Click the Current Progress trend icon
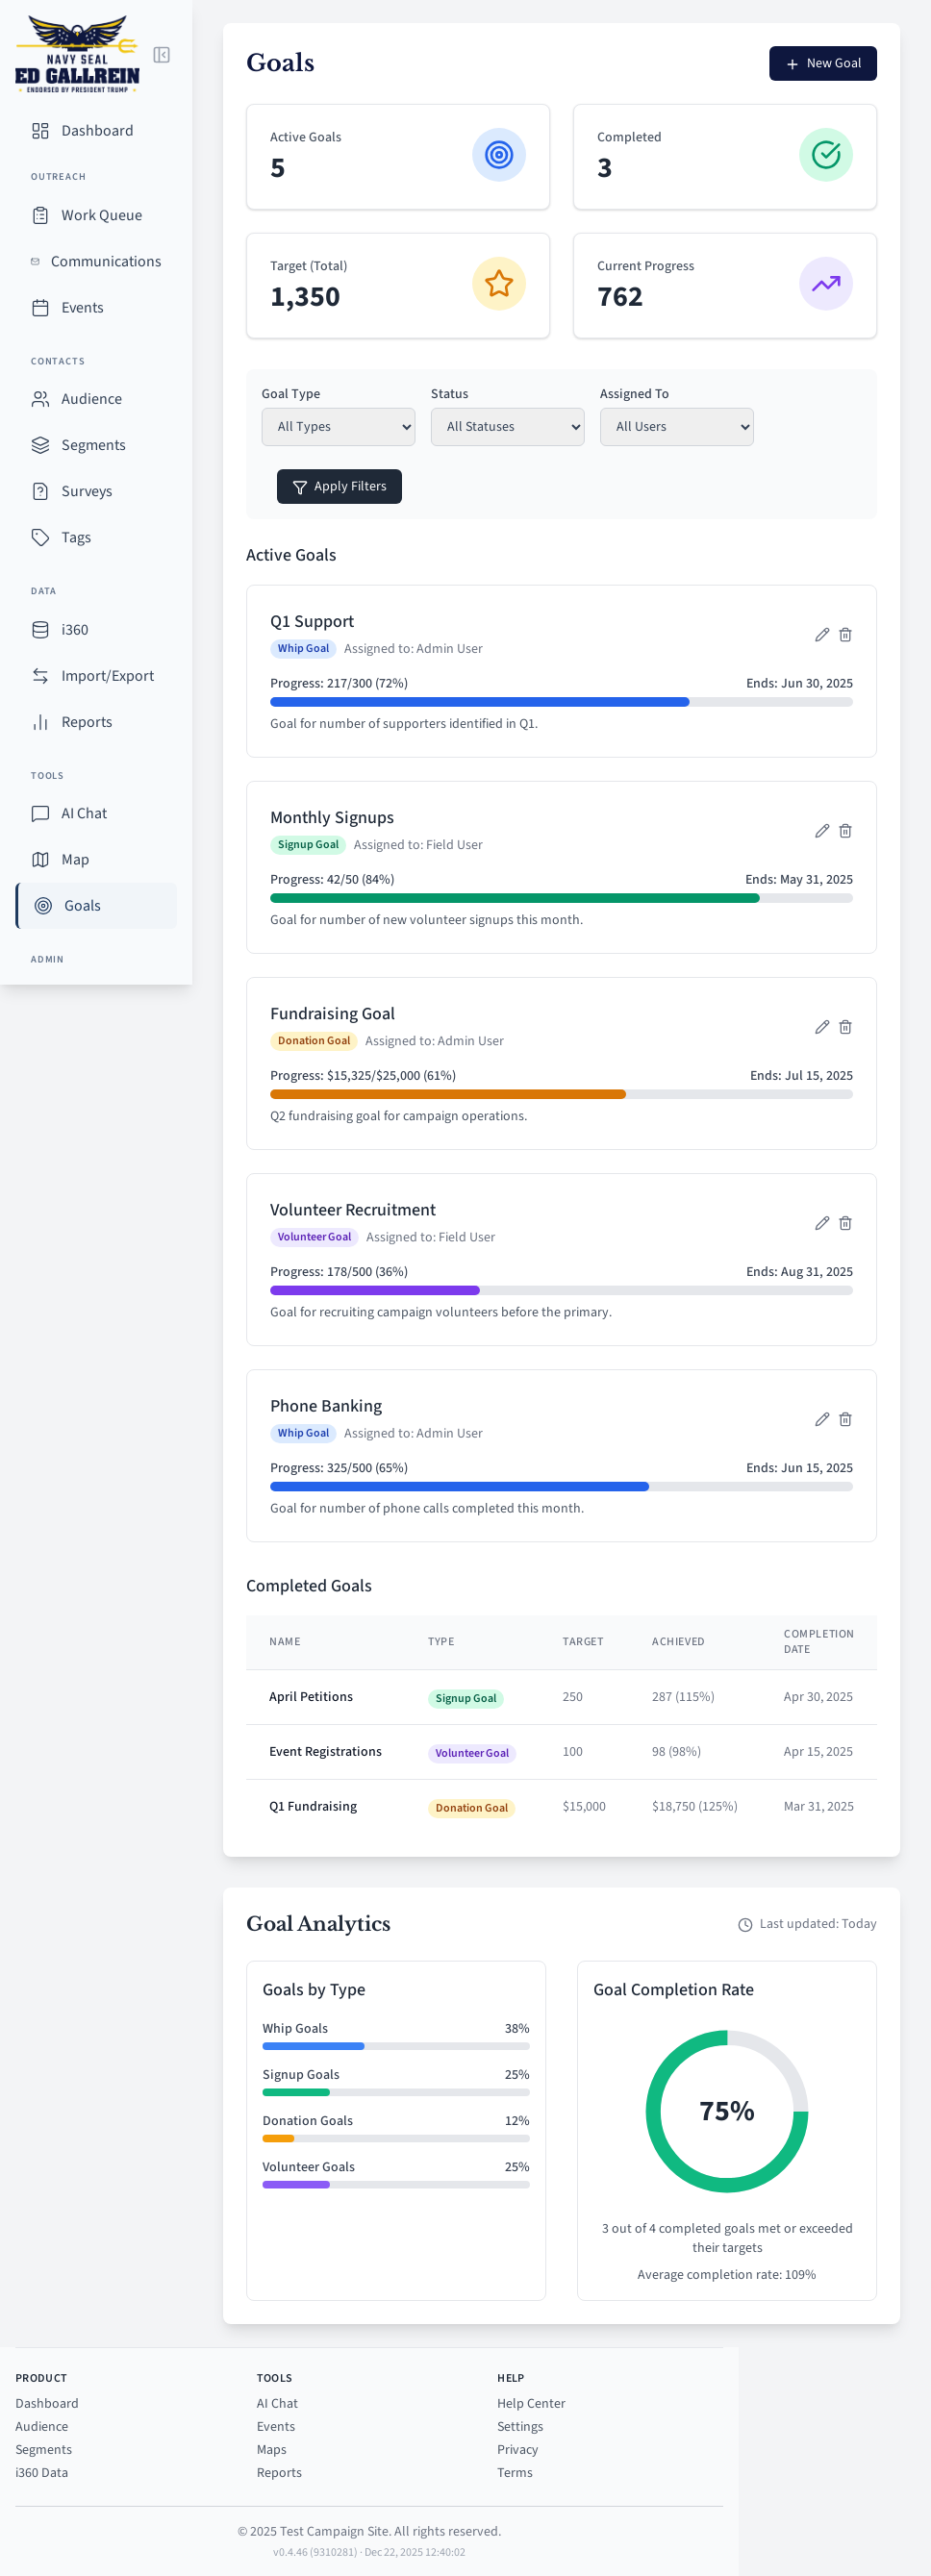The height and width of the screenshot is (2576, 931). pos(825,284)
